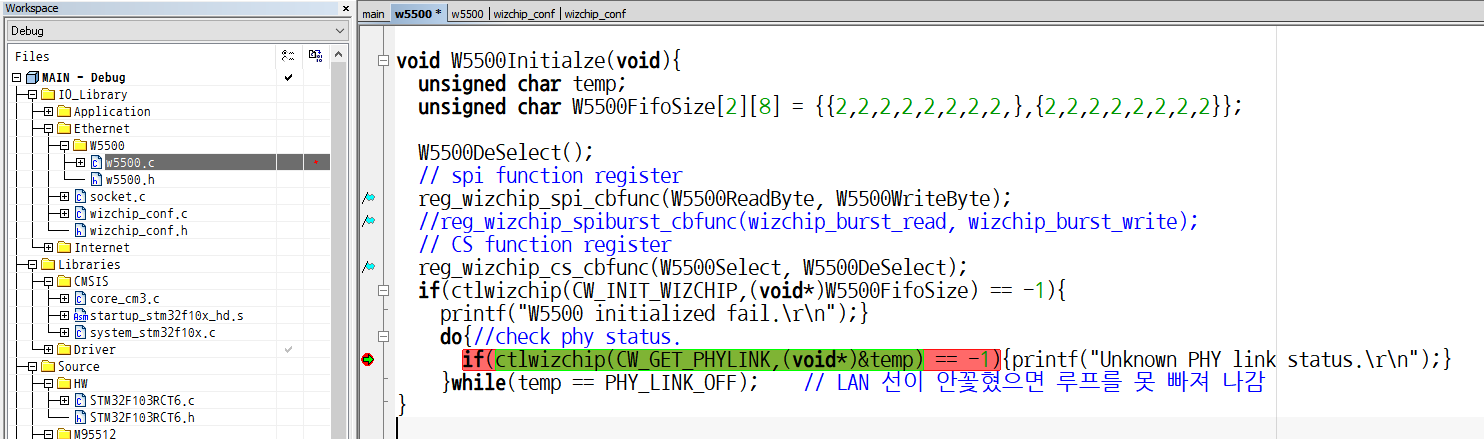Click the socket.c file icon

80,196
